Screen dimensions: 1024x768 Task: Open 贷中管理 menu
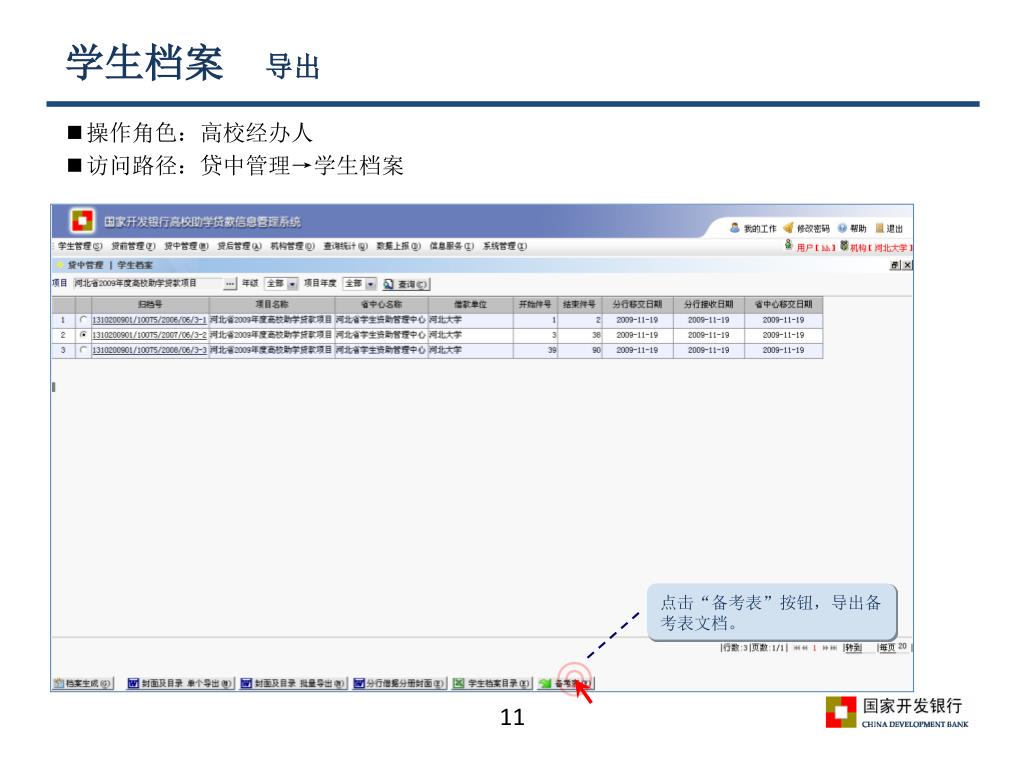(186, 246)
